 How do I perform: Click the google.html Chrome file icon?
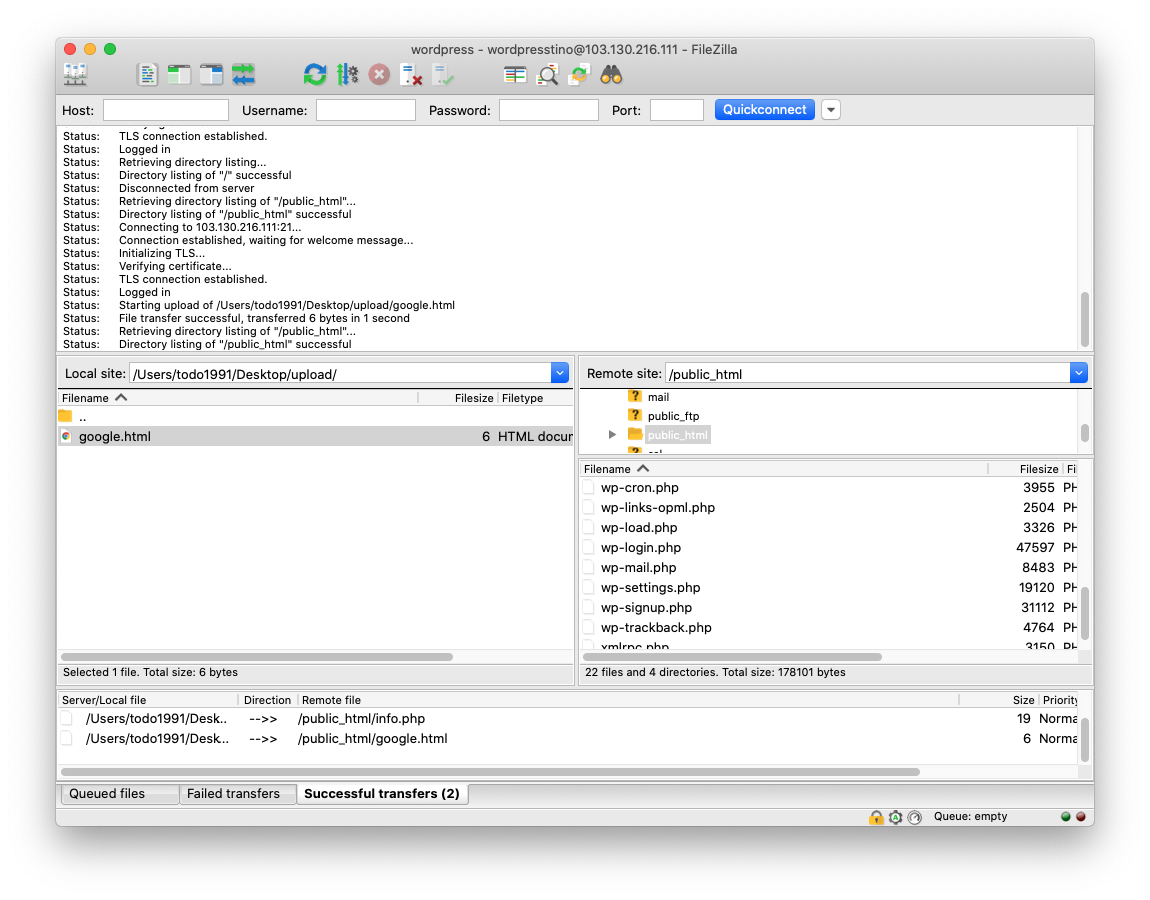(66, 436)
